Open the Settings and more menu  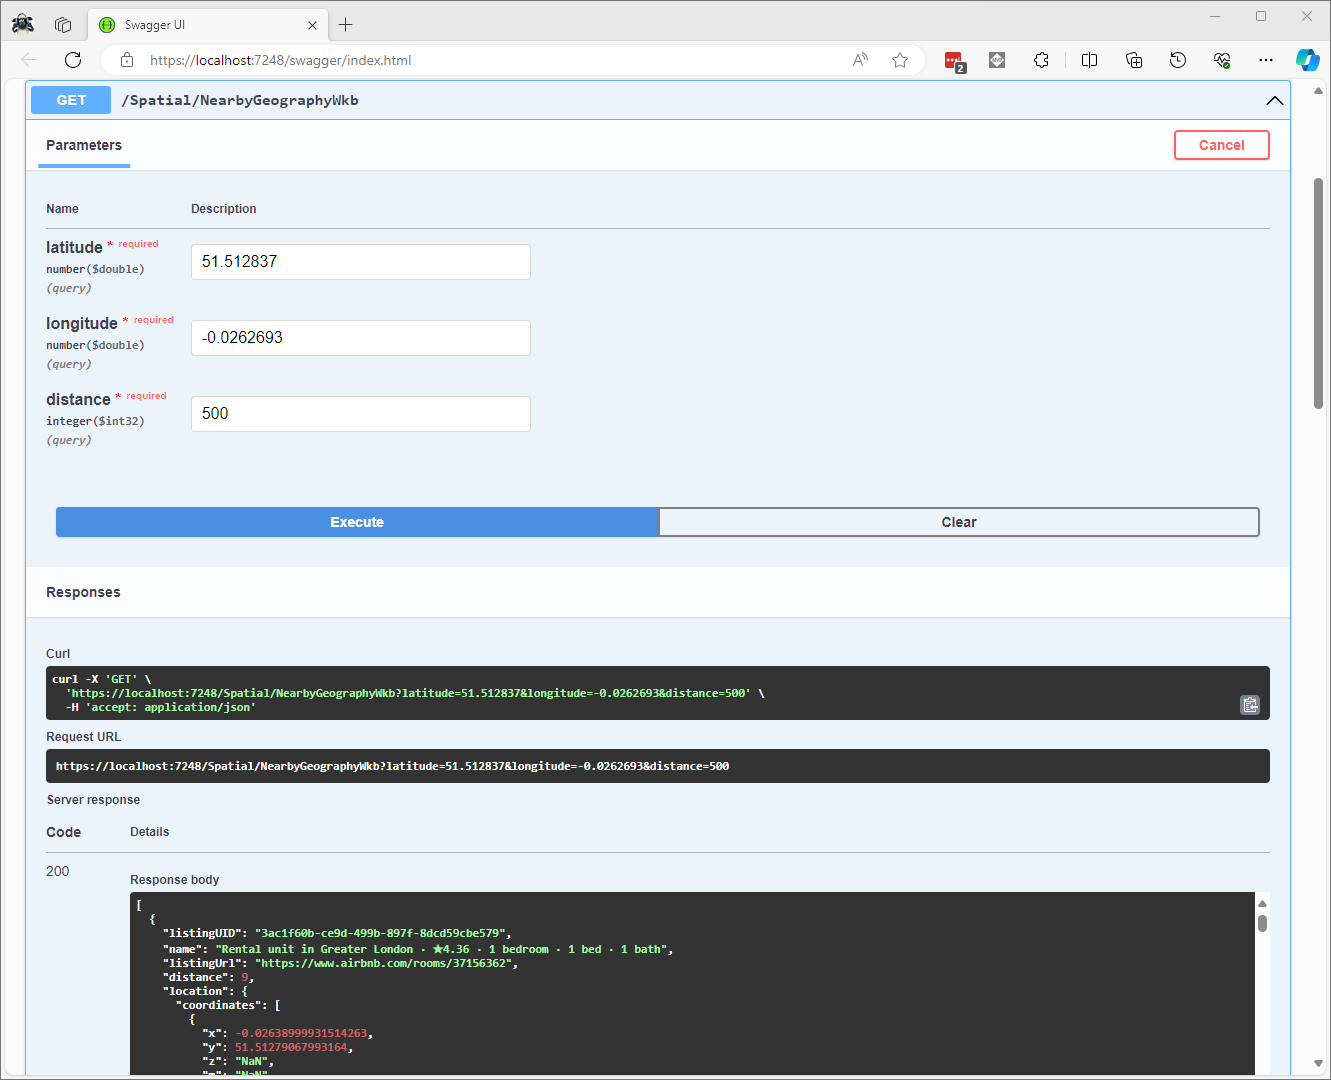pyautogui.click(x=1266, y=60)
